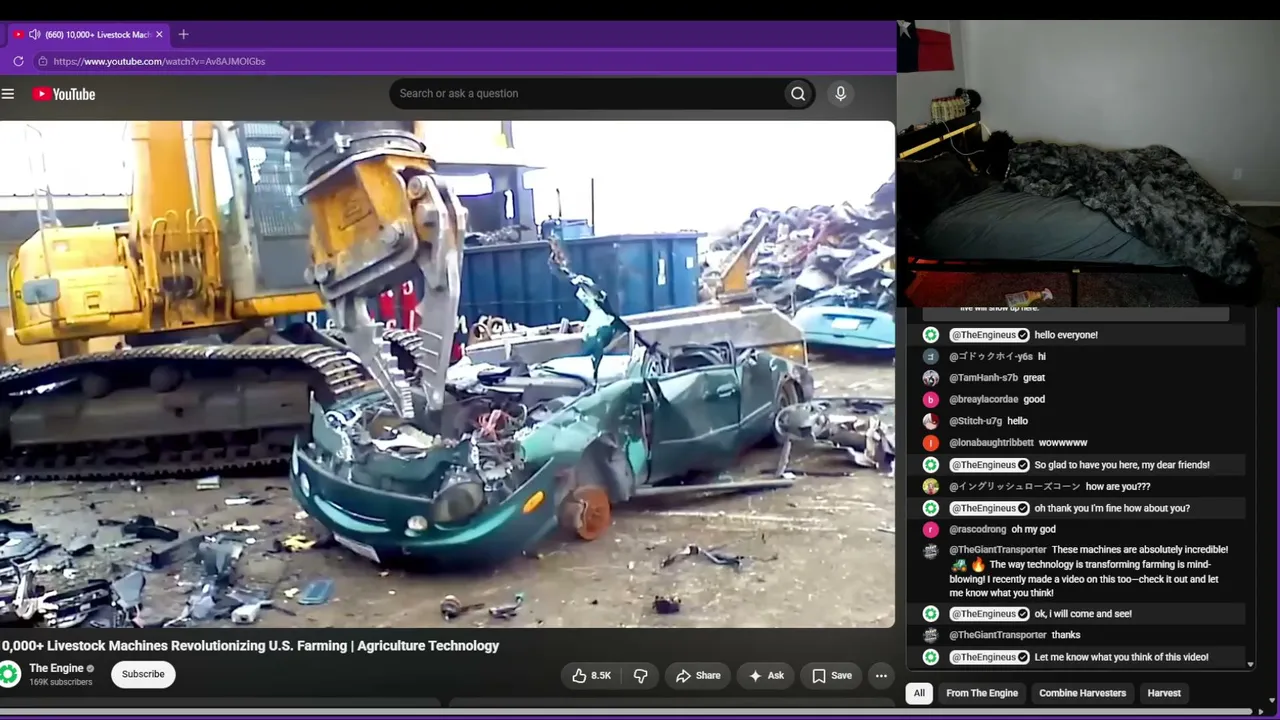1280x720 pixels.
Task: Open the more actions three-dot menu
Action: coord(881,676)
